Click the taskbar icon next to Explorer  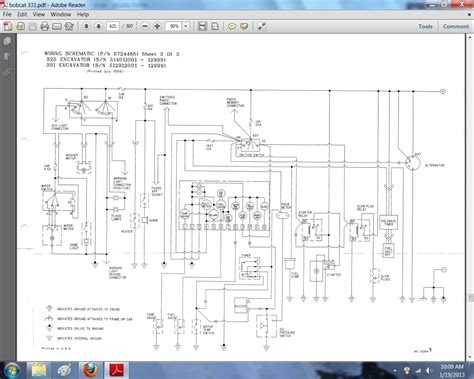[64, 370]
